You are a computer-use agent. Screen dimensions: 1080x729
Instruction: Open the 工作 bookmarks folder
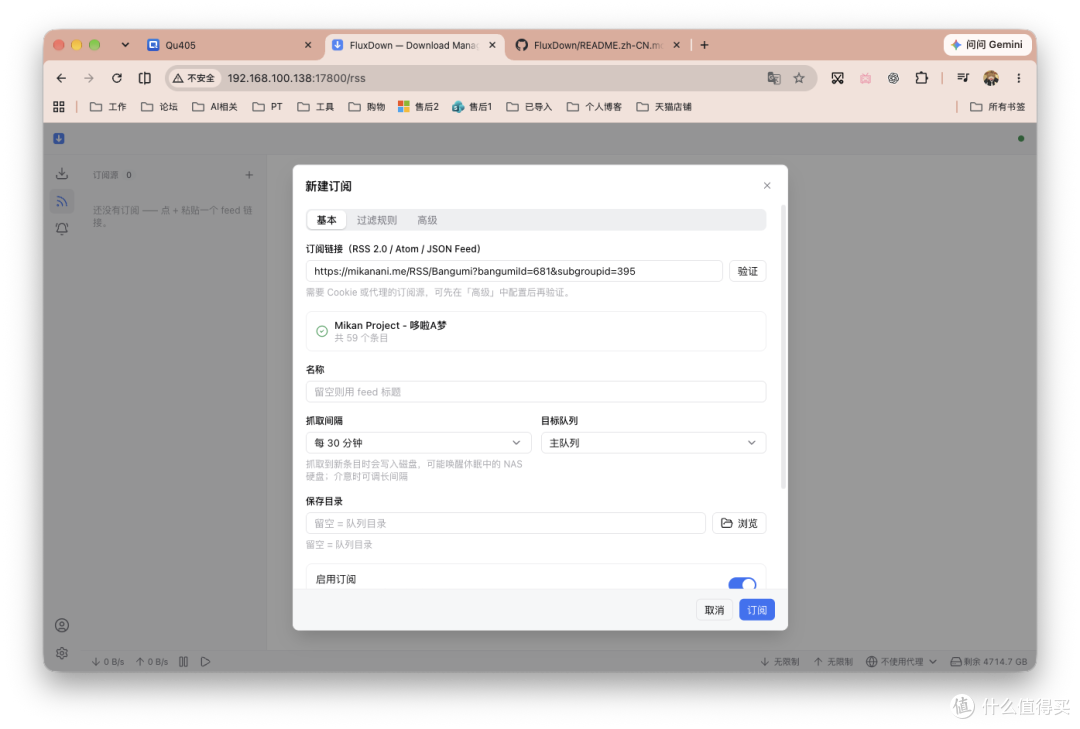pos(108,107)
